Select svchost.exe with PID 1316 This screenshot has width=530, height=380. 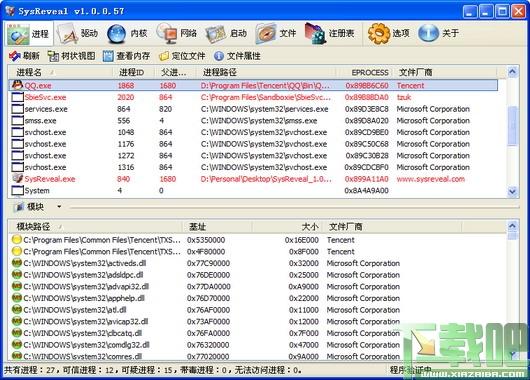[253, 167]
